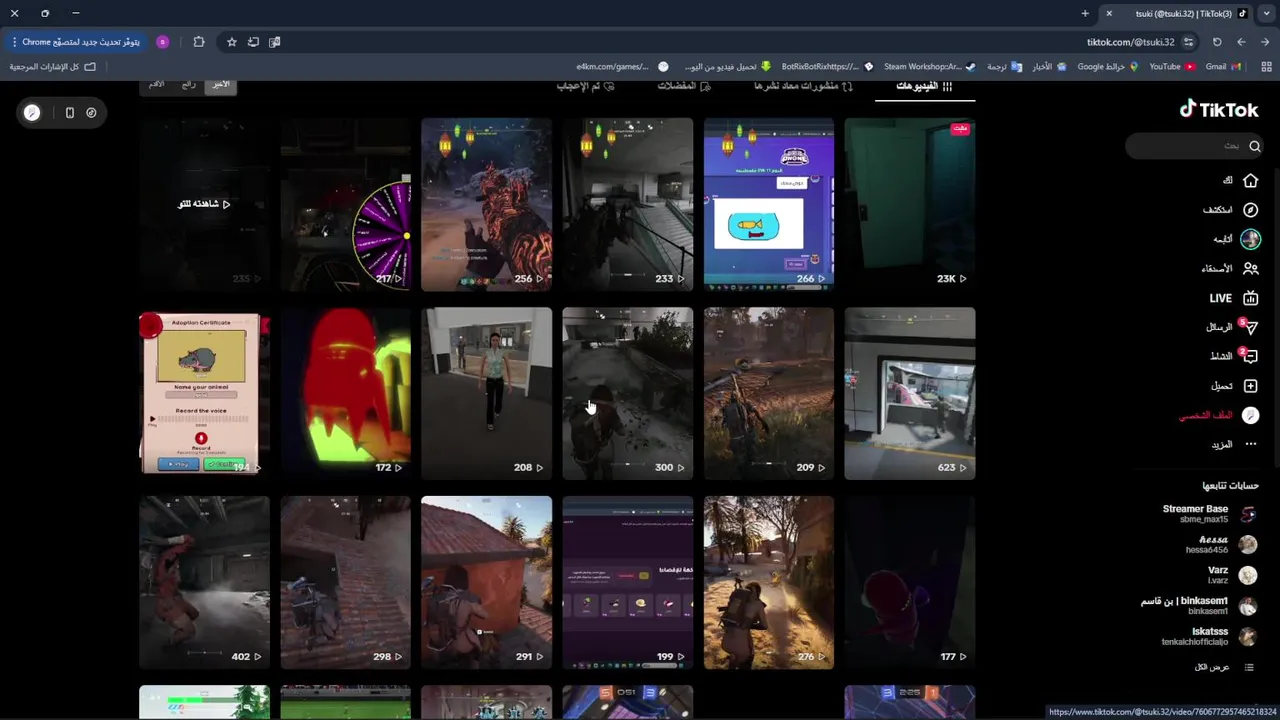Click the floating profile avatar icon
Image resolution: width=1280 pixels, height=720 pixels.
[32, 113]
